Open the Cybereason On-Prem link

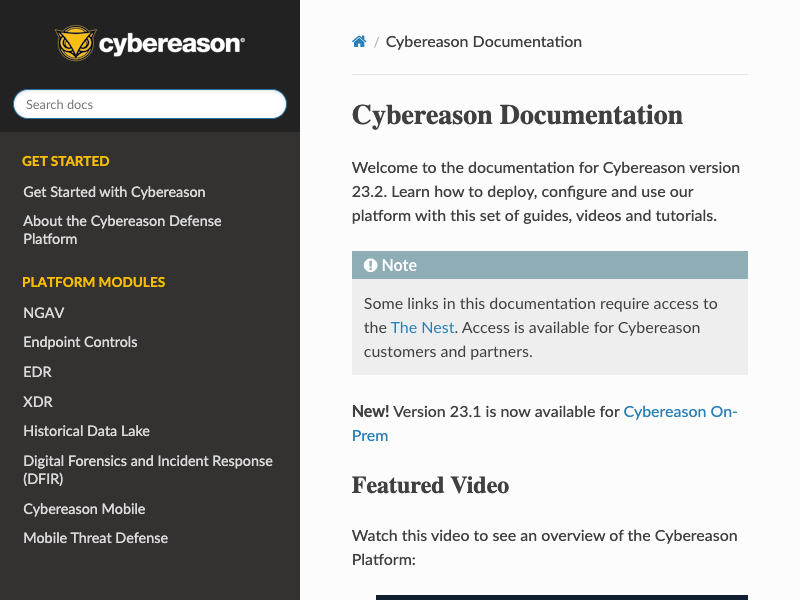545,423
